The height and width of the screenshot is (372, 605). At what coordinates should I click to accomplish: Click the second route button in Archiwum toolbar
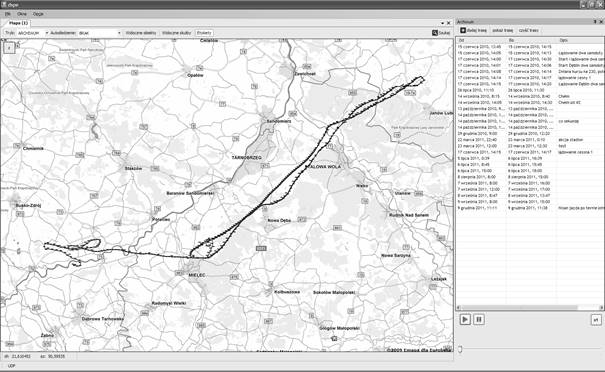coord(503,30)
